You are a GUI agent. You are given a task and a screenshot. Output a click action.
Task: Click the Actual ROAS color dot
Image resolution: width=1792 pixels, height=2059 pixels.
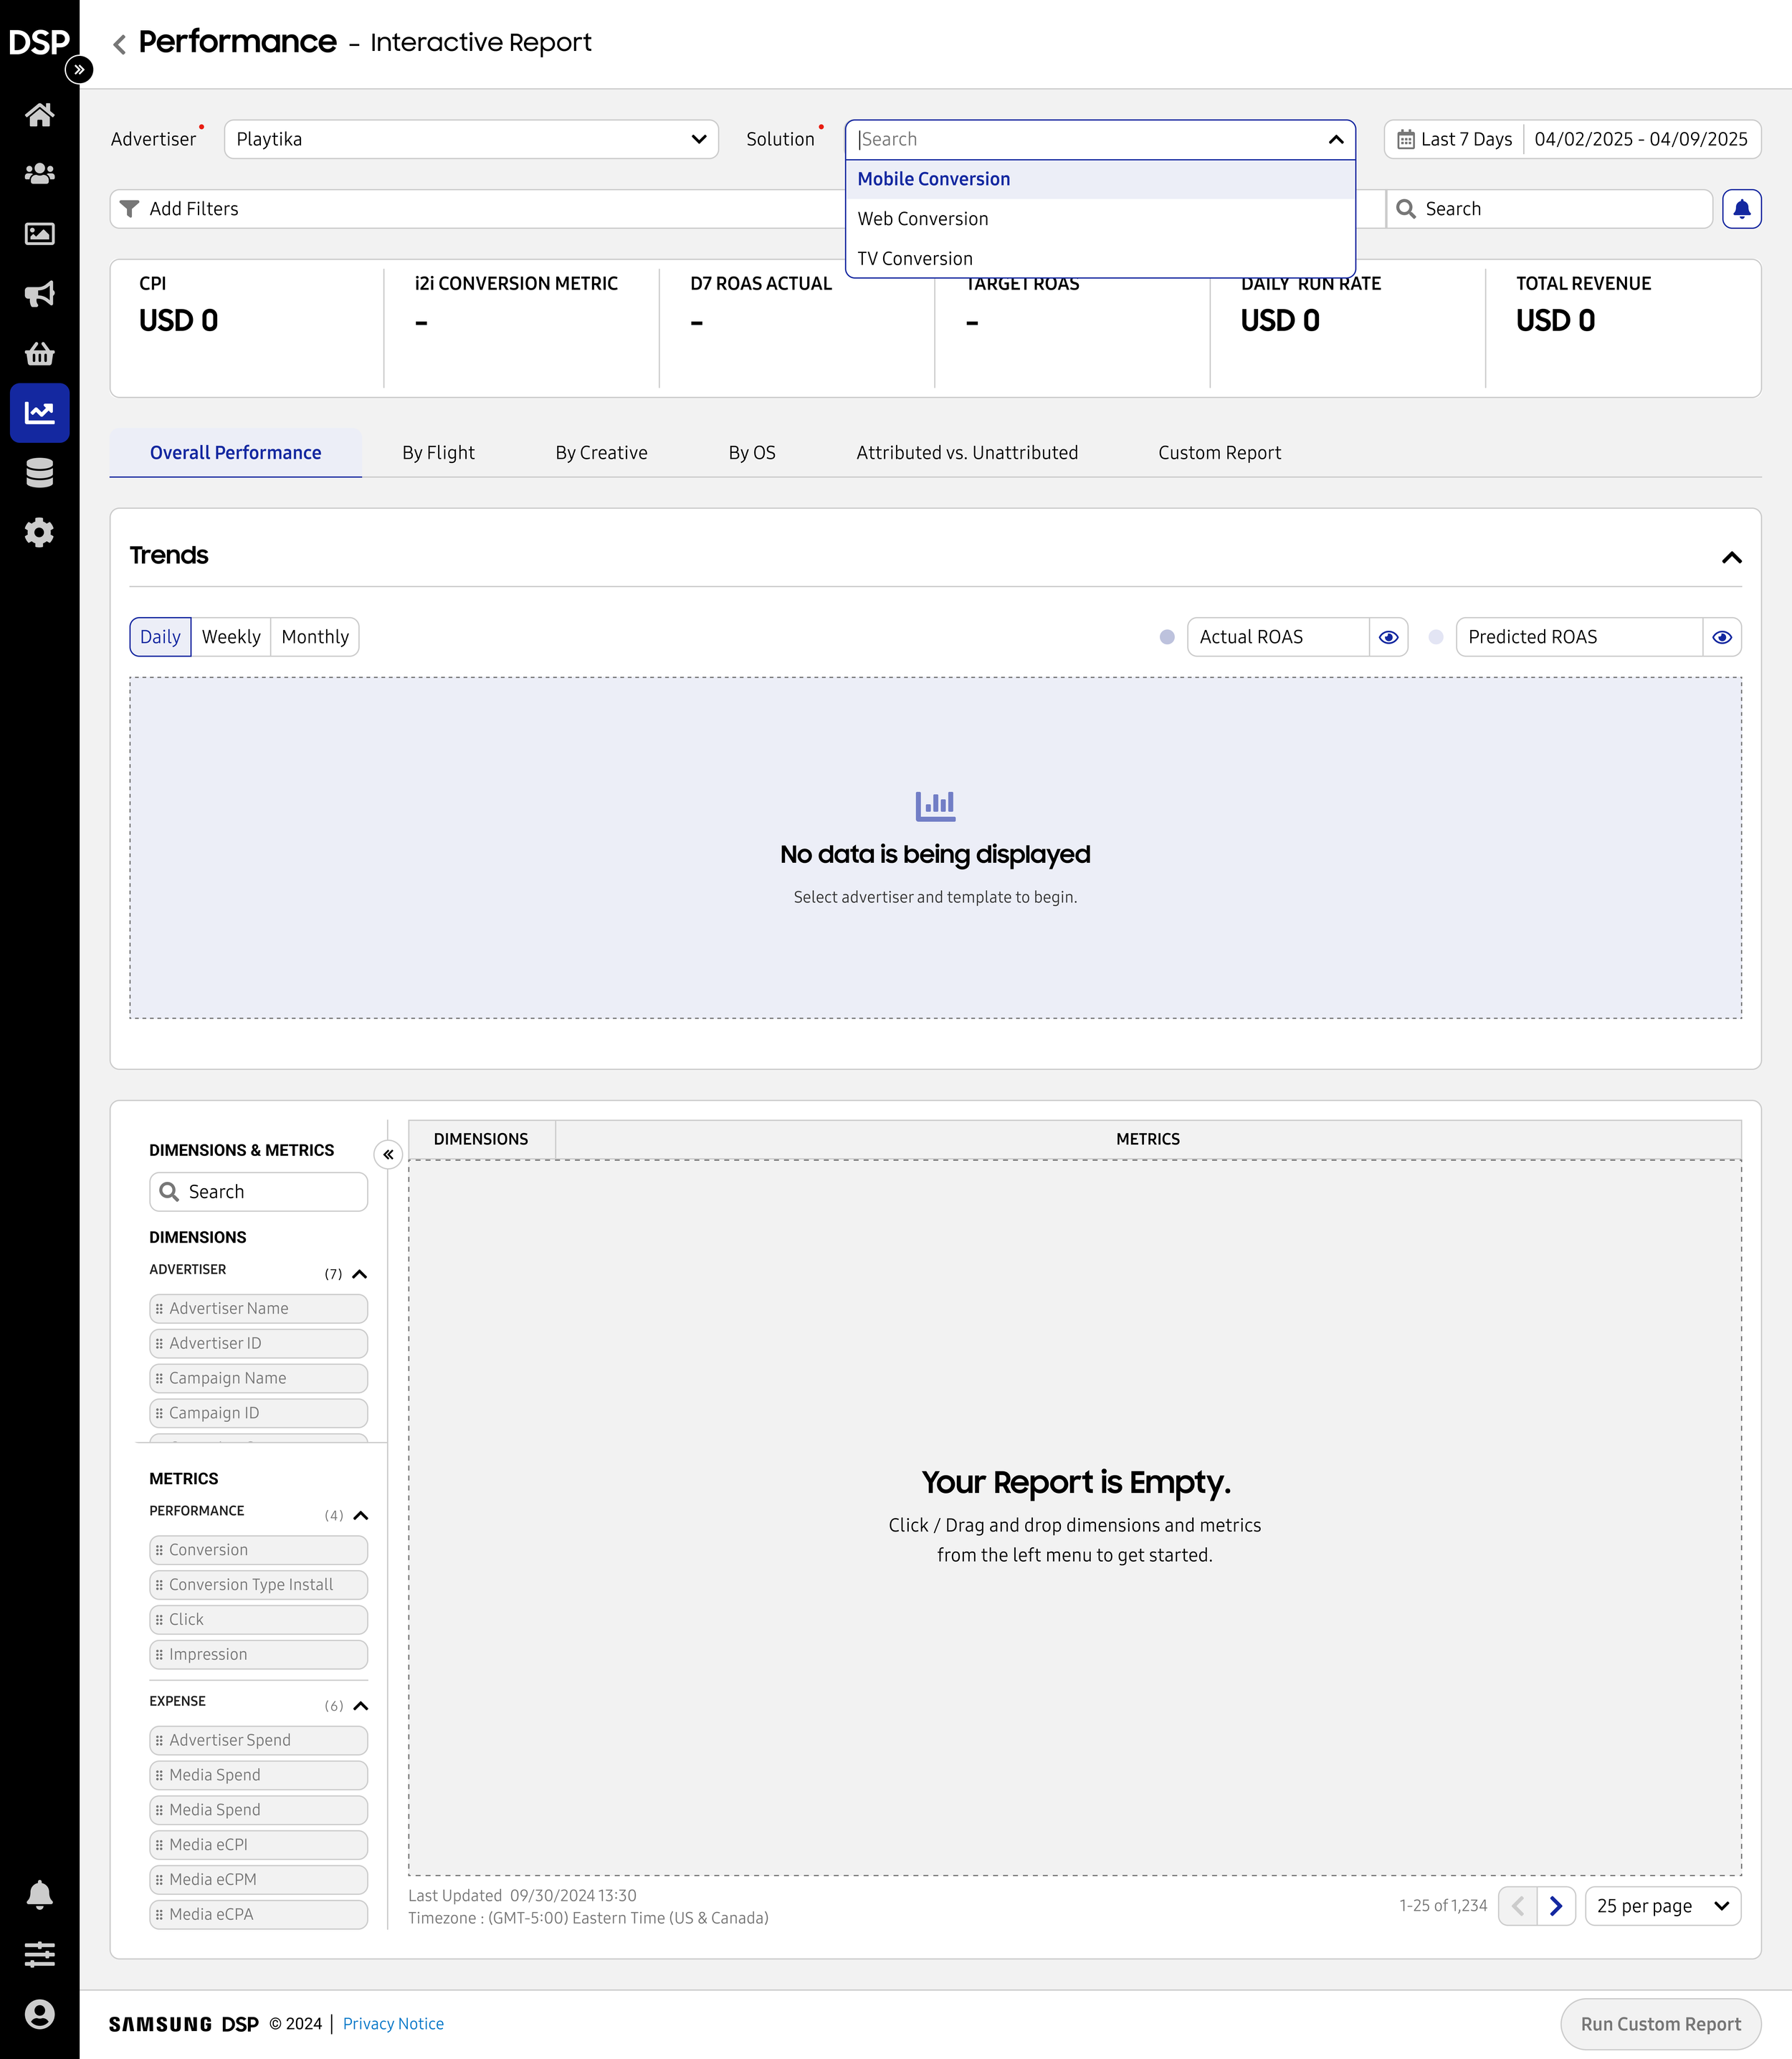click(x=1166, y=637)
